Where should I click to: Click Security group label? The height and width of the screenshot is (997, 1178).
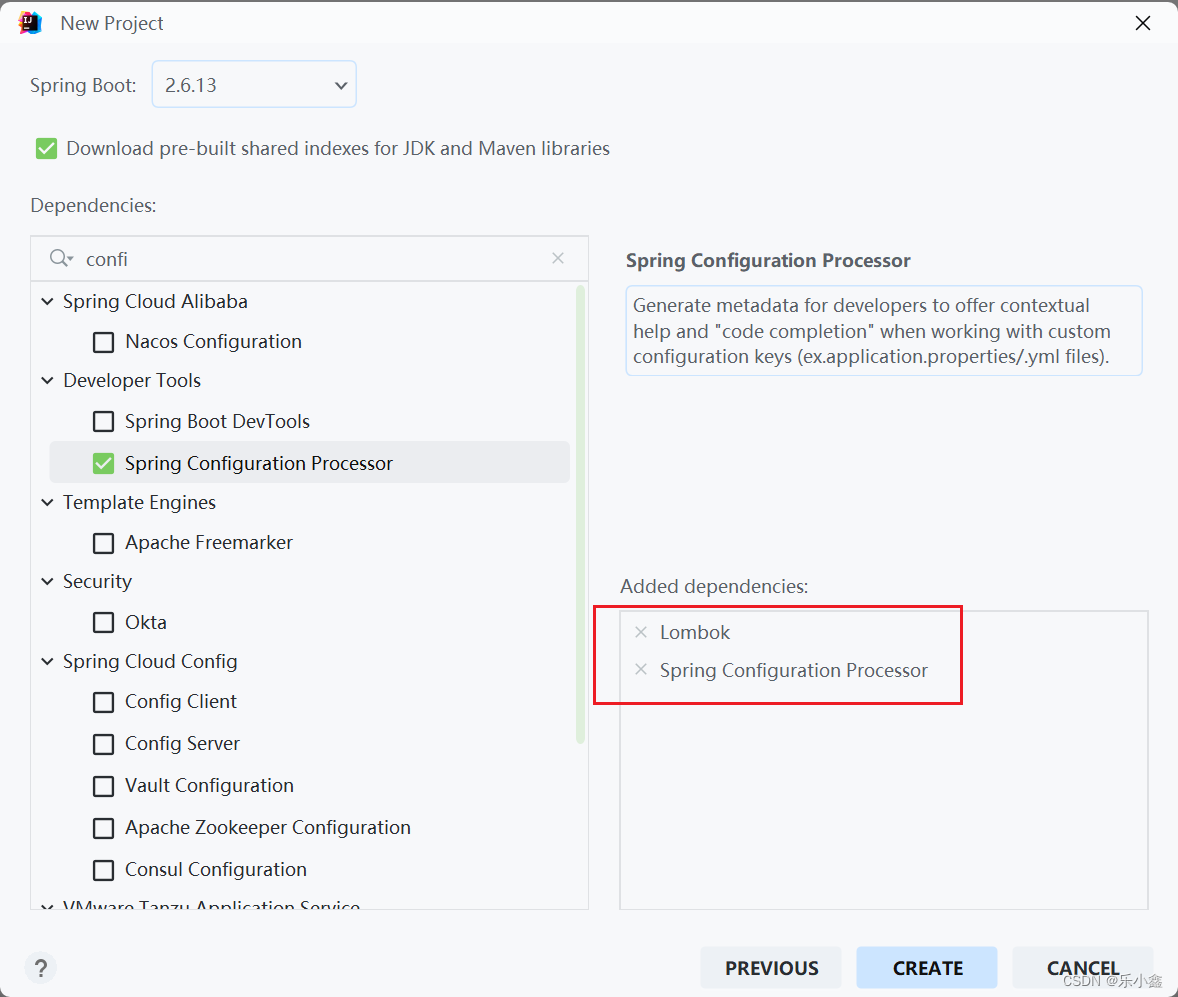[98, 582]
